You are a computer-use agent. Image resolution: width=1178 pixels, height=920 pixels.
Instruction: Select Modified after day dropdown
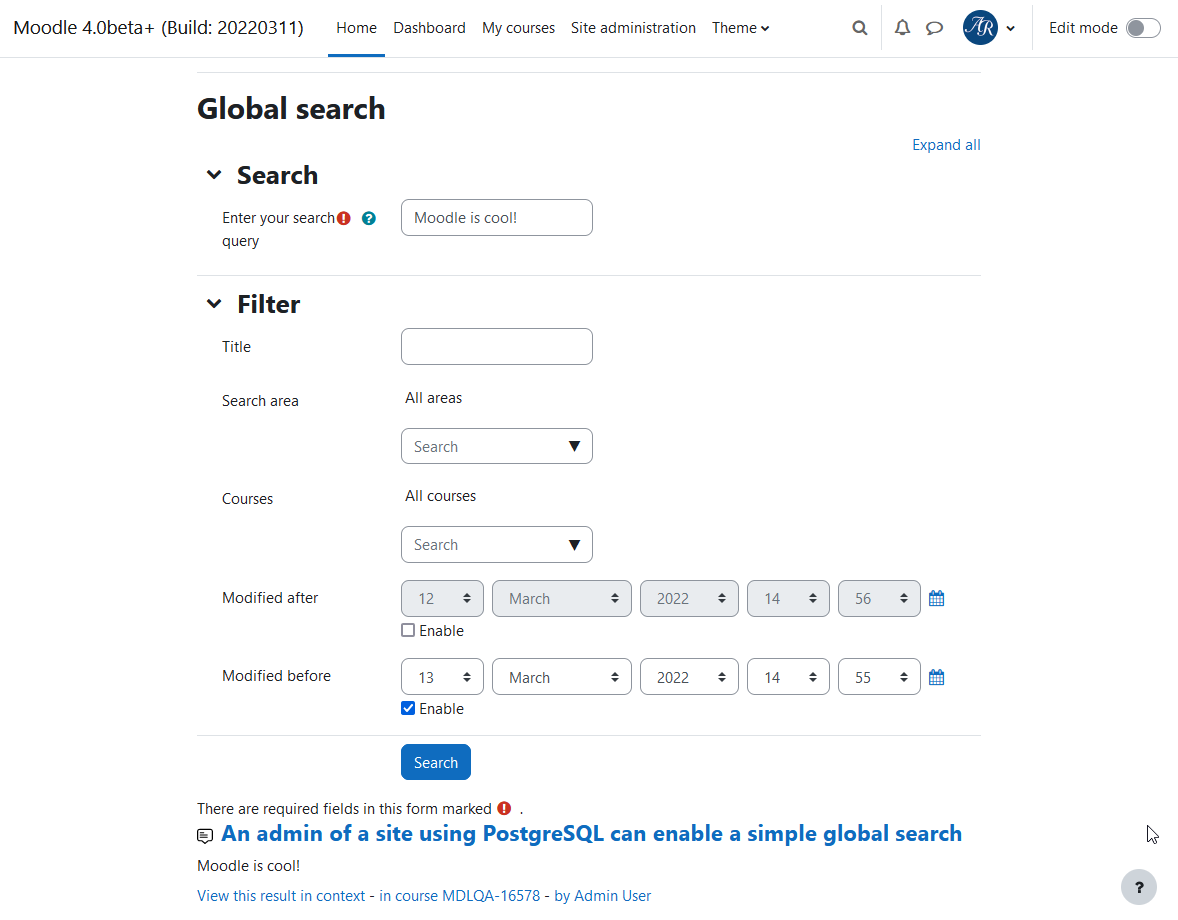[x=442, y=599]
